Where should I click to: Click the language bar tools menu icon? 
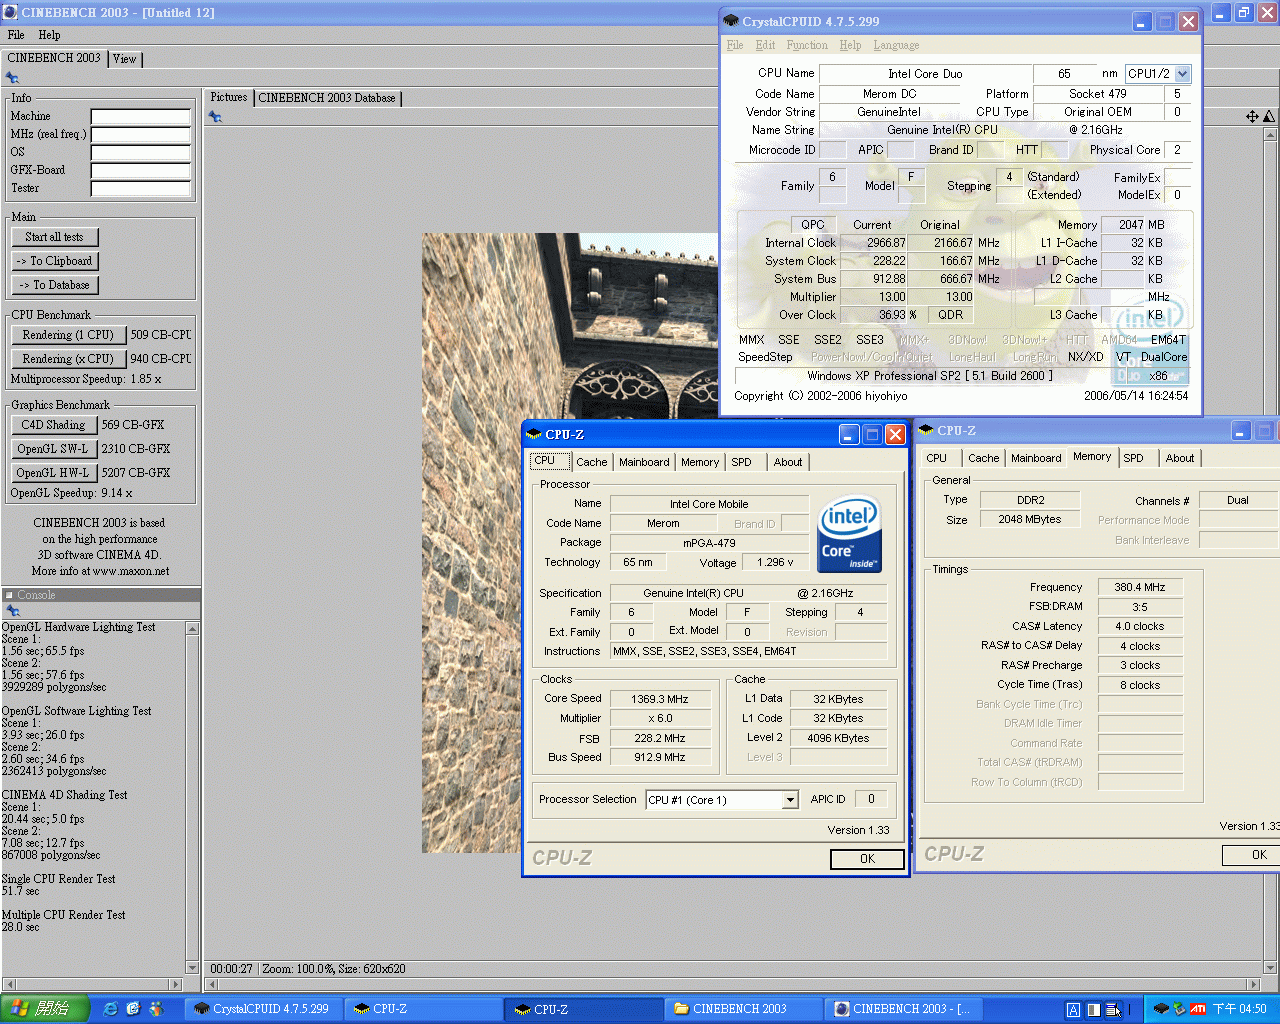tap(1113, 1010)
